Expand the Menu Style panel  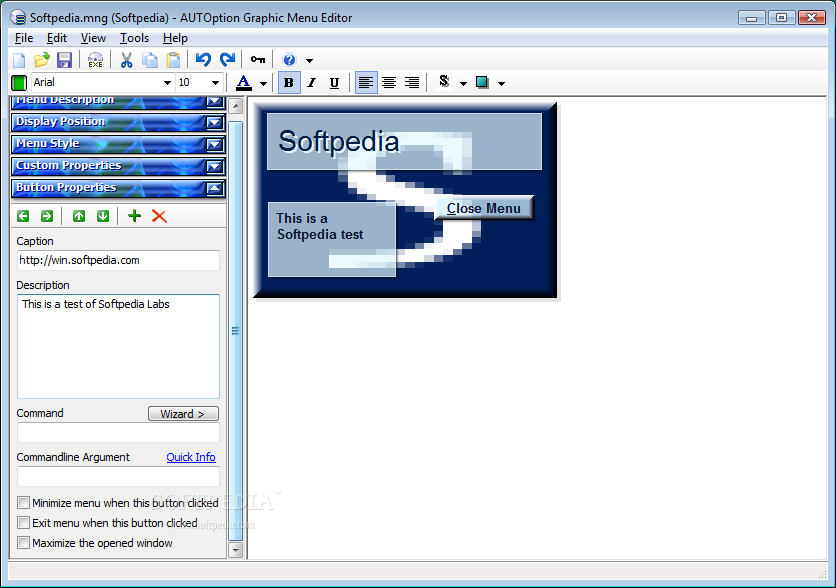[x=214, y=144]
